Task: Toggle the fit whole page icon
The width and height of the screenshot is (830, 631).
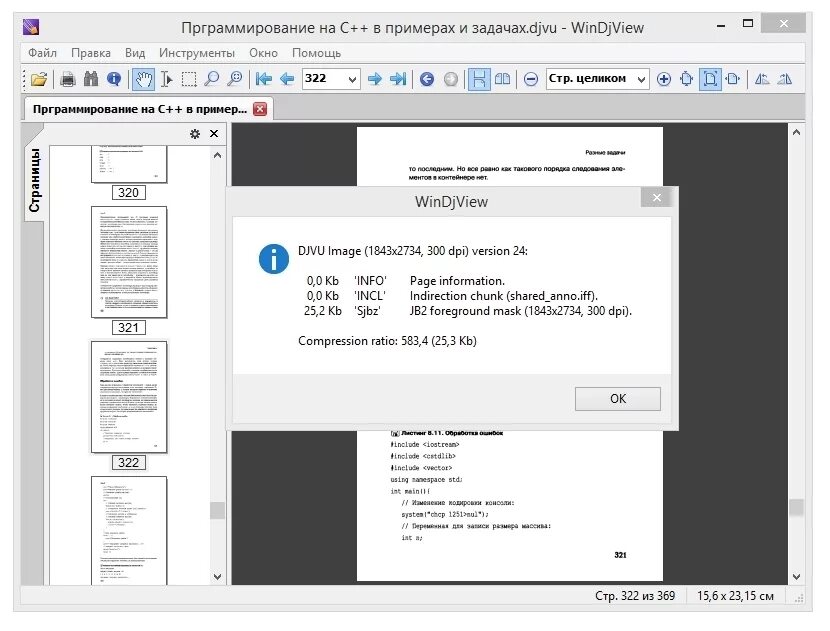Action: [x=710, y=79]
